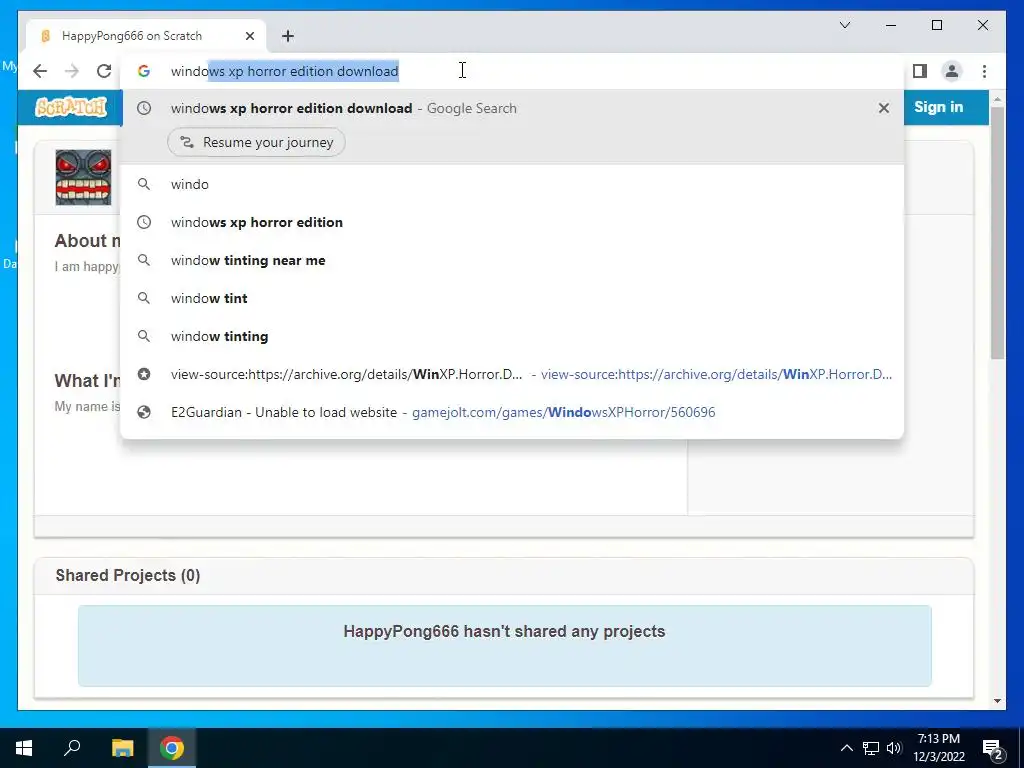Click the bookmark star icon of view-source entry

coord(144,374)
